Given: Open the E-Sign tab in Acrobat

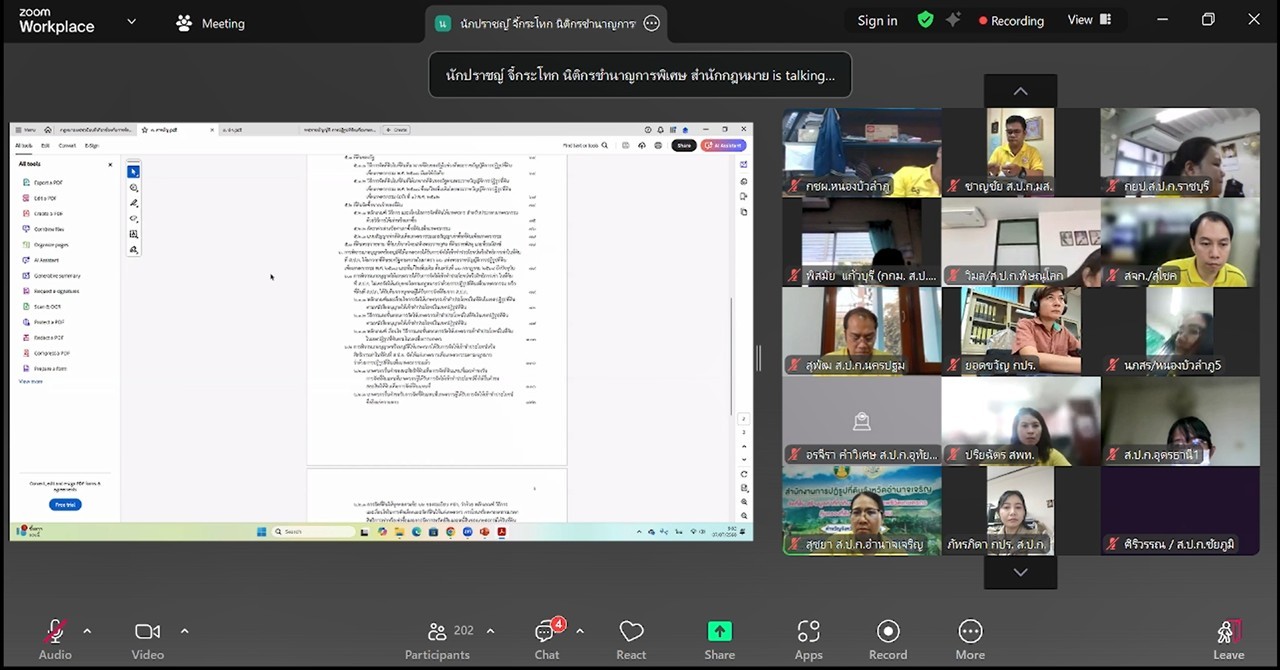Looking at the screenshot, I should pyautogui.click(x=91, y=146).
